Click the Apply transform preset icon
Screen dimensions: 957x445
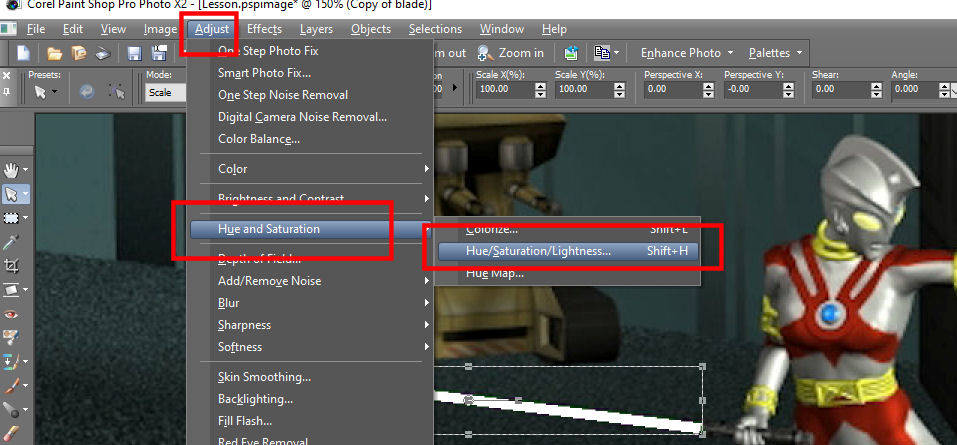(87, 92)
